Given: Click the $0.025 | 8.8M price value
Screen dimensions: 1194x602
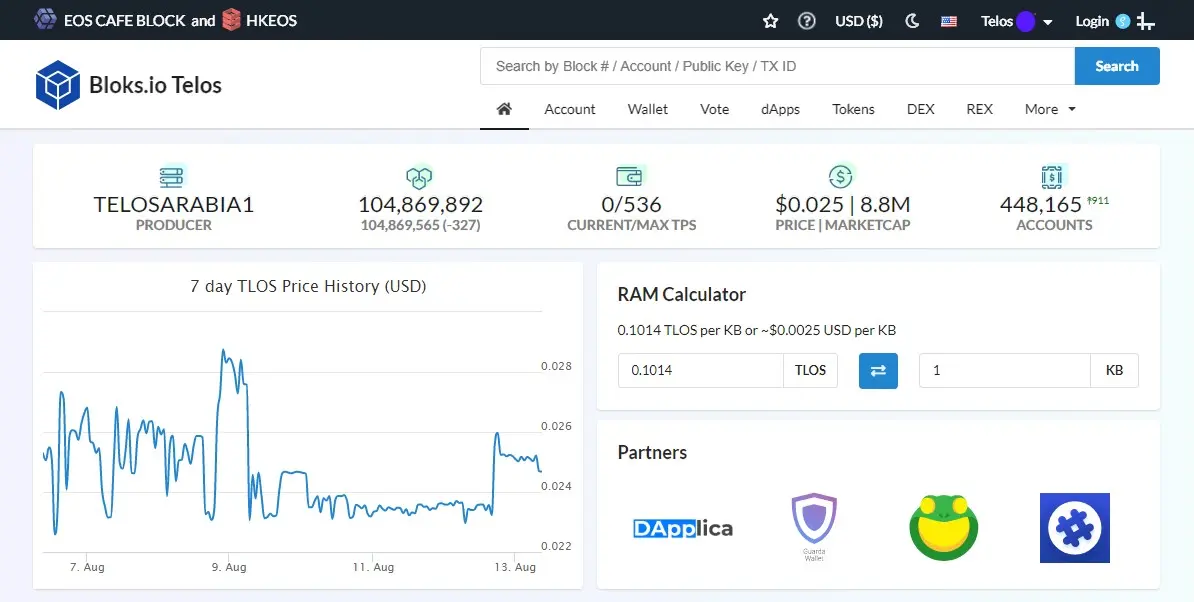Looking at the screenshot, I should point(843,205).
